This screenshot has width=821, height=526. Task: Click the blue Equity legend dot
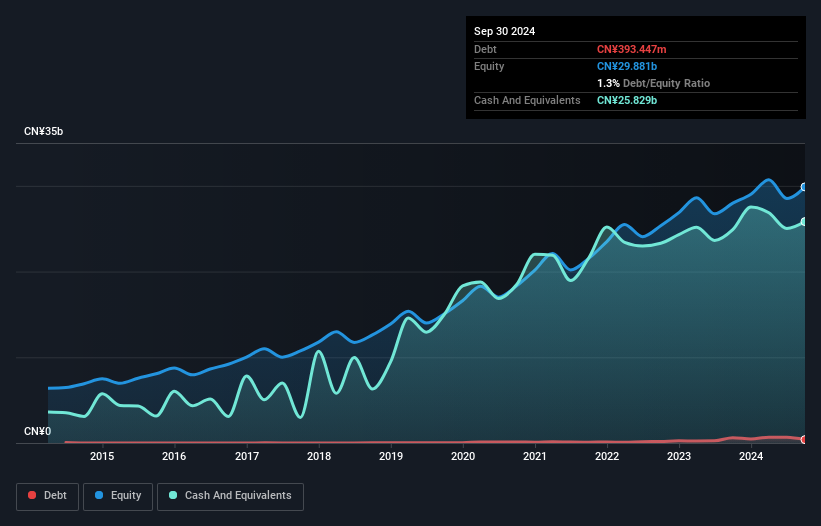(99, 495)
